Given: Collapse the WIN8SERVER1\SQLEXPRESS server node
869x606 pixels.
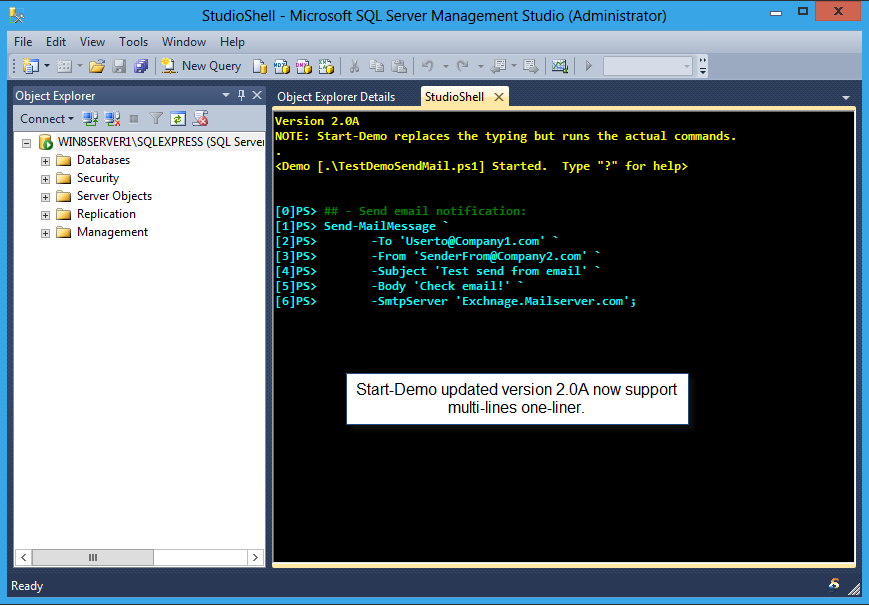Looking at the screenshot, I should 26,143.
